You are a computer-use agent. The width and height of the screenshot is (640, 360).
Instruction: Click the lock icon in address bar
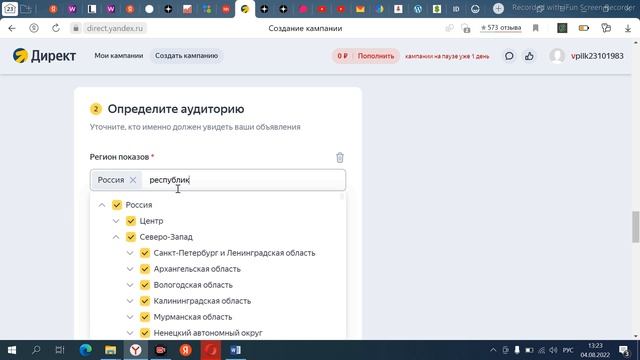click(x=76, y=28)
